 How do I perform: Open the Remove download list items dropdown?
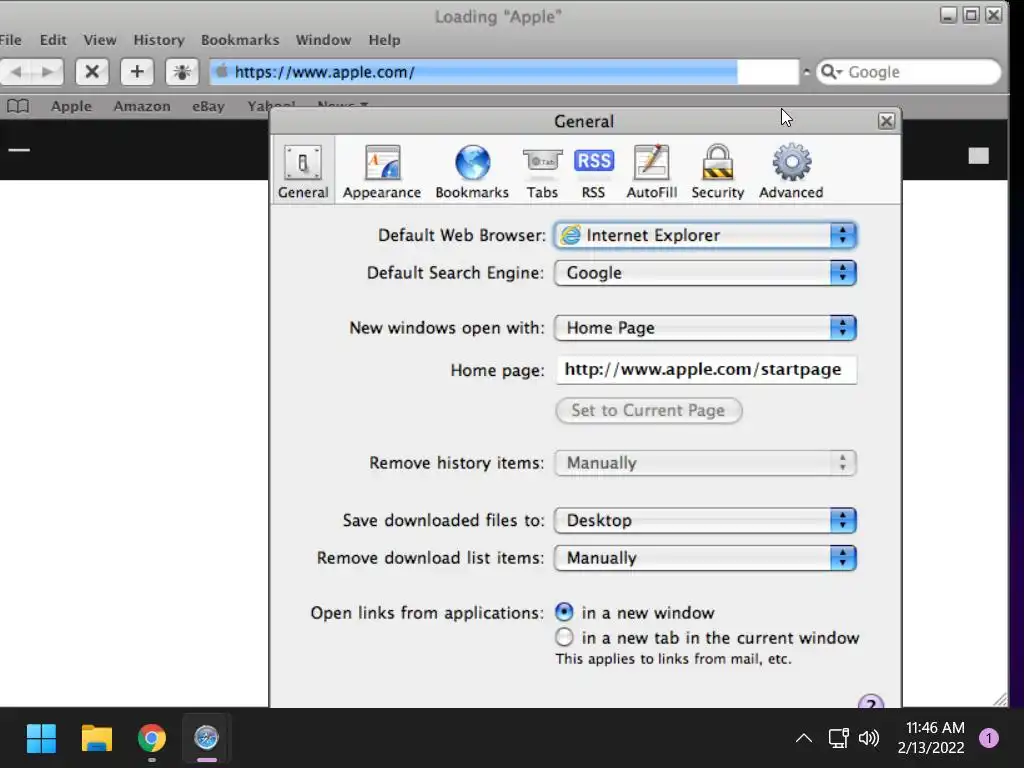(x=705, y=558)
